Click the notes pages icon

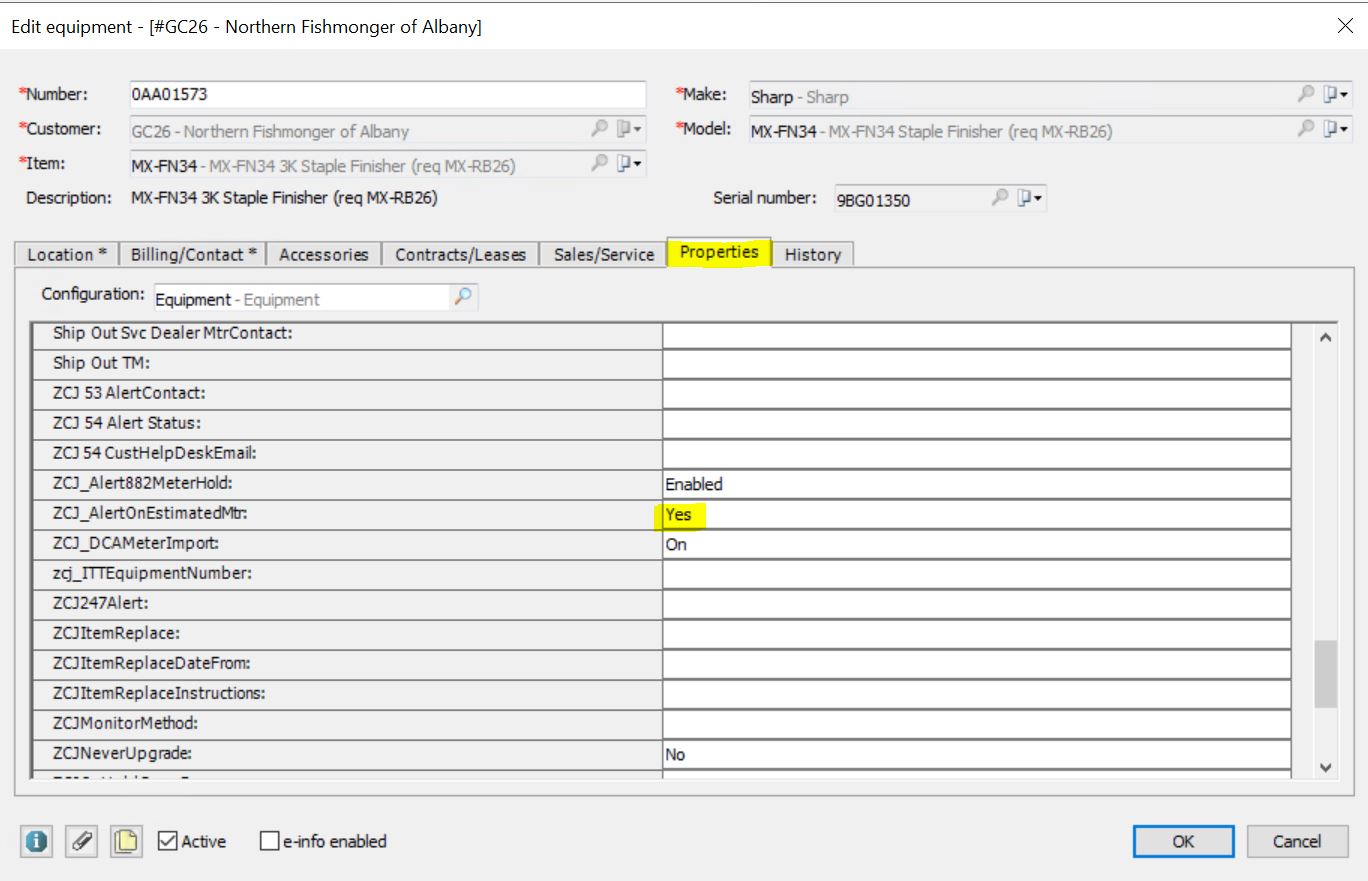127,841
